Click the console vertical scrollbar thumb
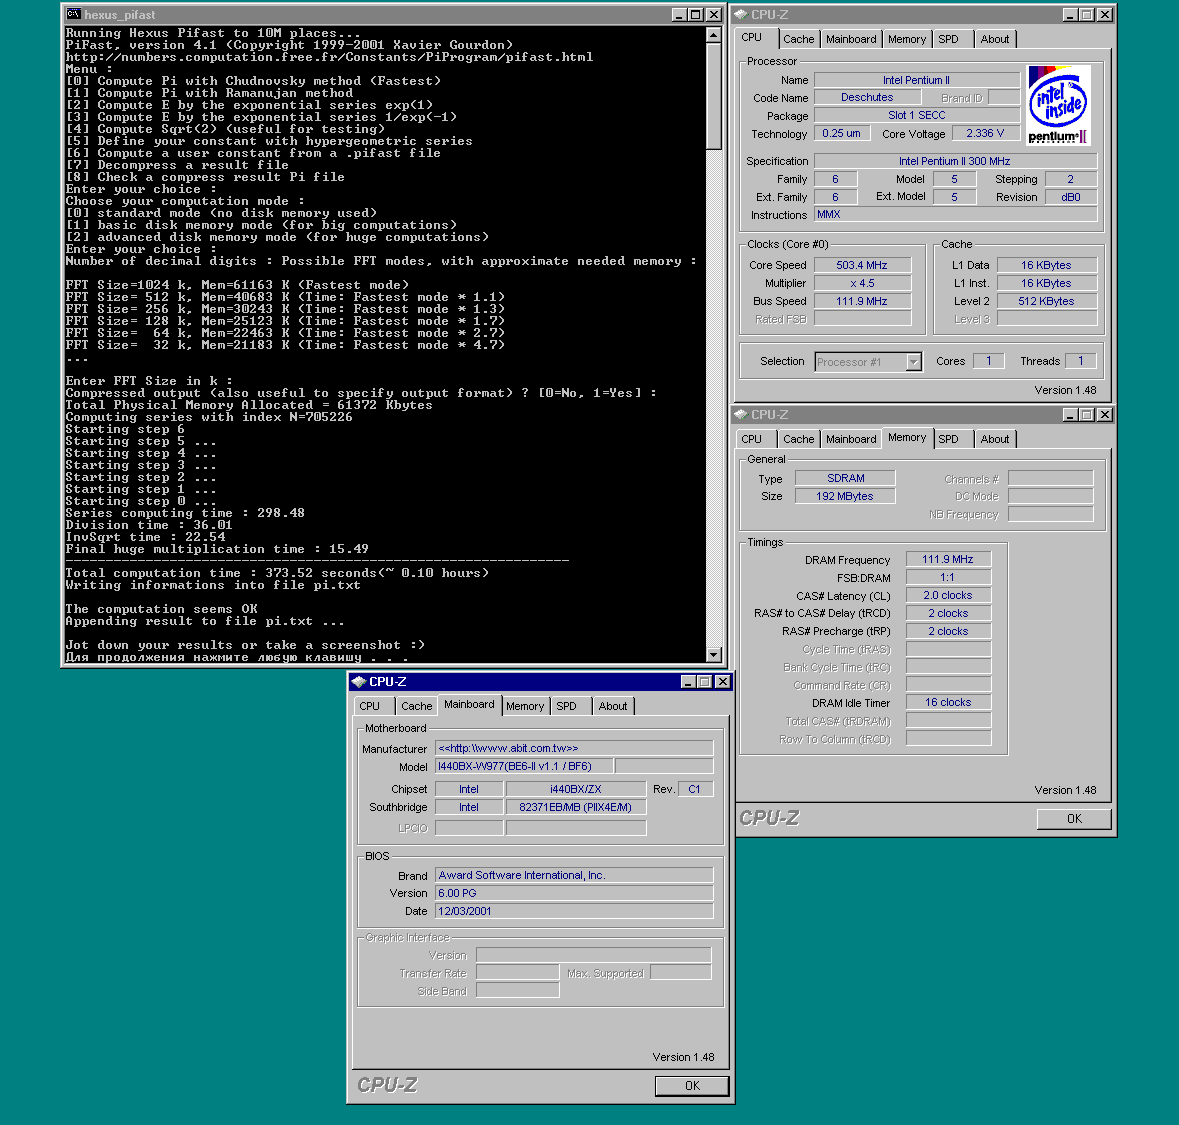The width and height of the screenshot is (1179, 1125). click(714, 96)
